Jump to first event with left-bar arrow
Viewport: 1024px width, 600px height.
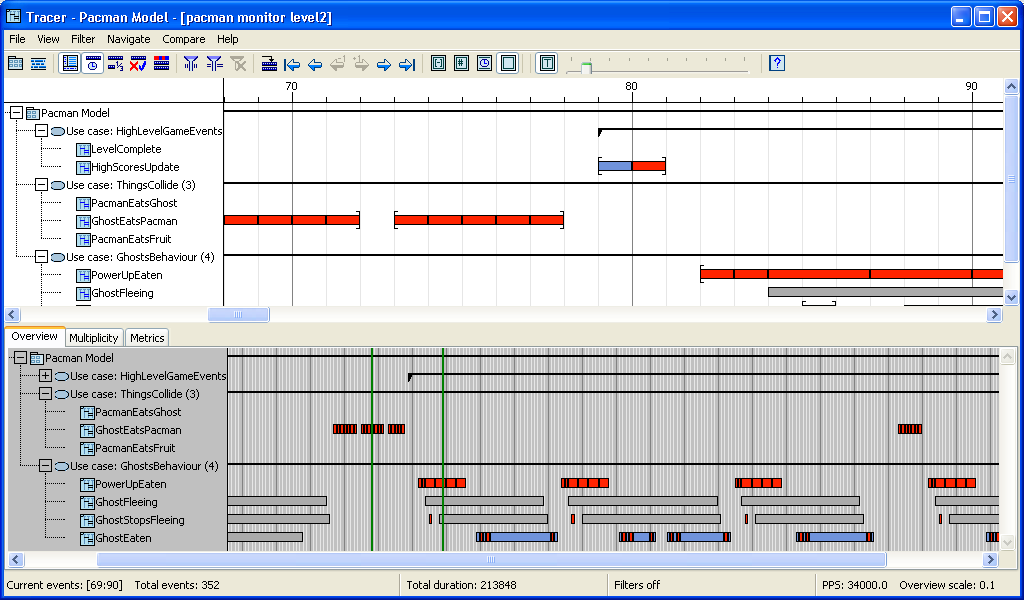point(292,64)
